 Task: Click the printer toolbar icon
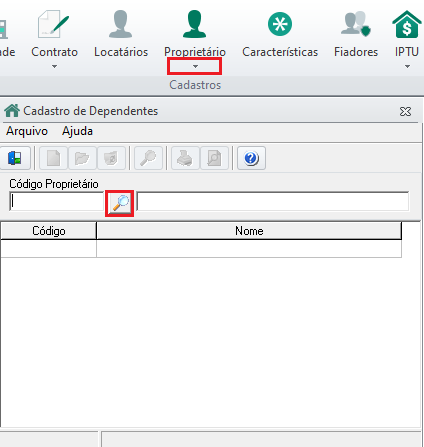[x=185, y=158]
